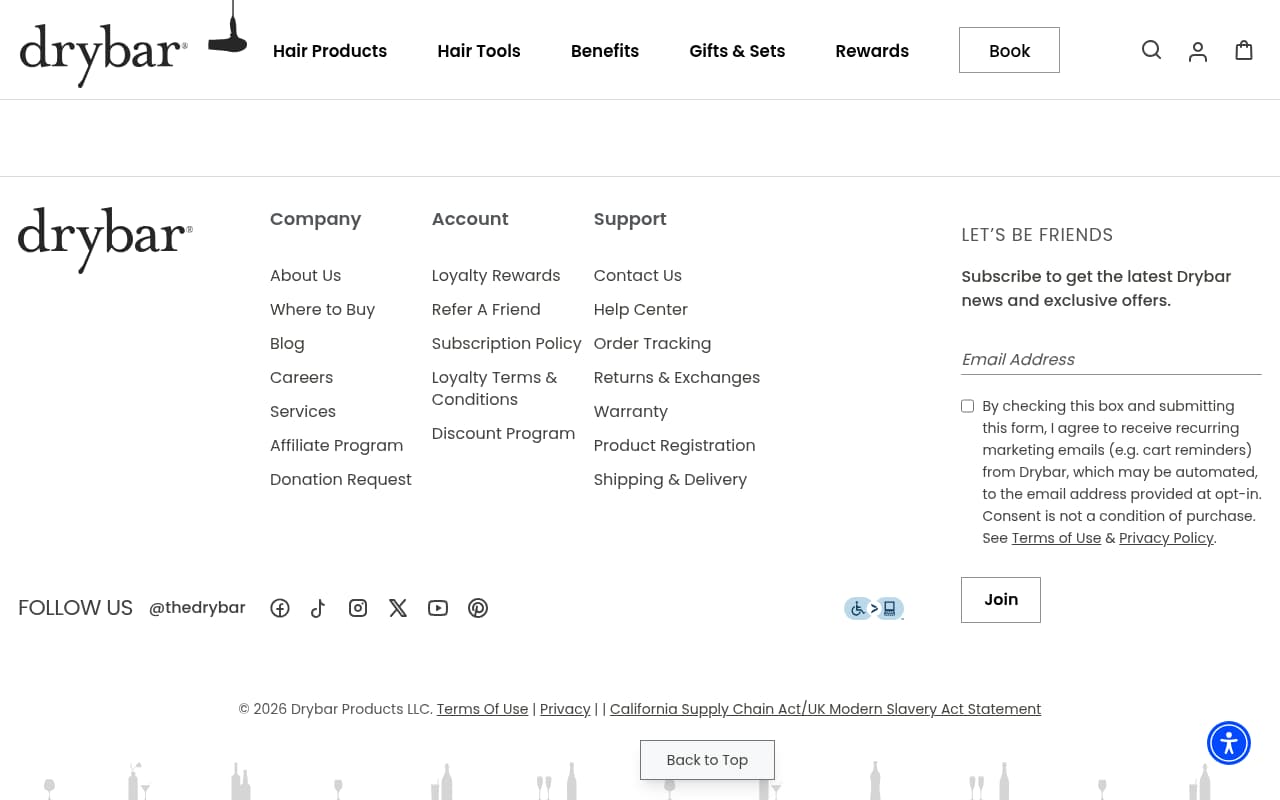Open Terms Of Use in the copyright line
Viewport: 1280px width, 800px height.
[x=482, y=709]
